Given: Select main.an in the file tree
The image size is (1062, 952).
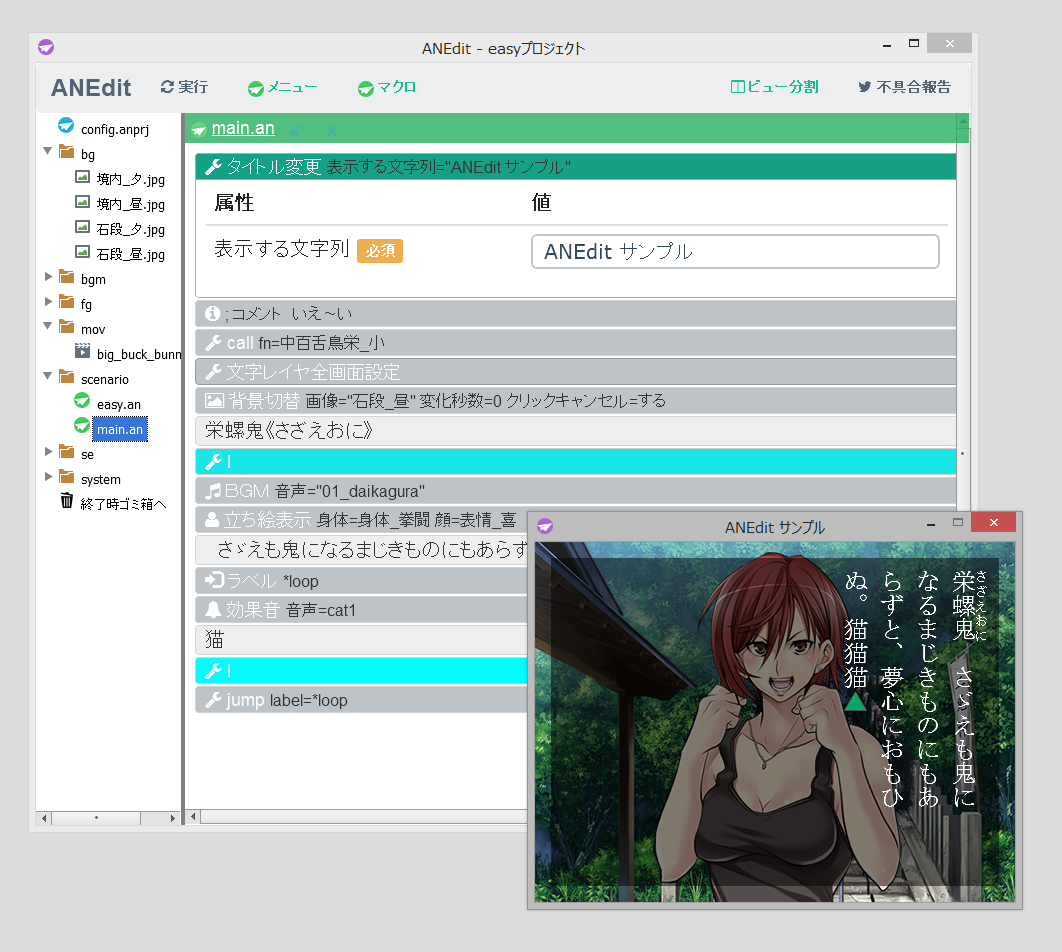Looking at the screenshot, I should [x=120, y=429].
